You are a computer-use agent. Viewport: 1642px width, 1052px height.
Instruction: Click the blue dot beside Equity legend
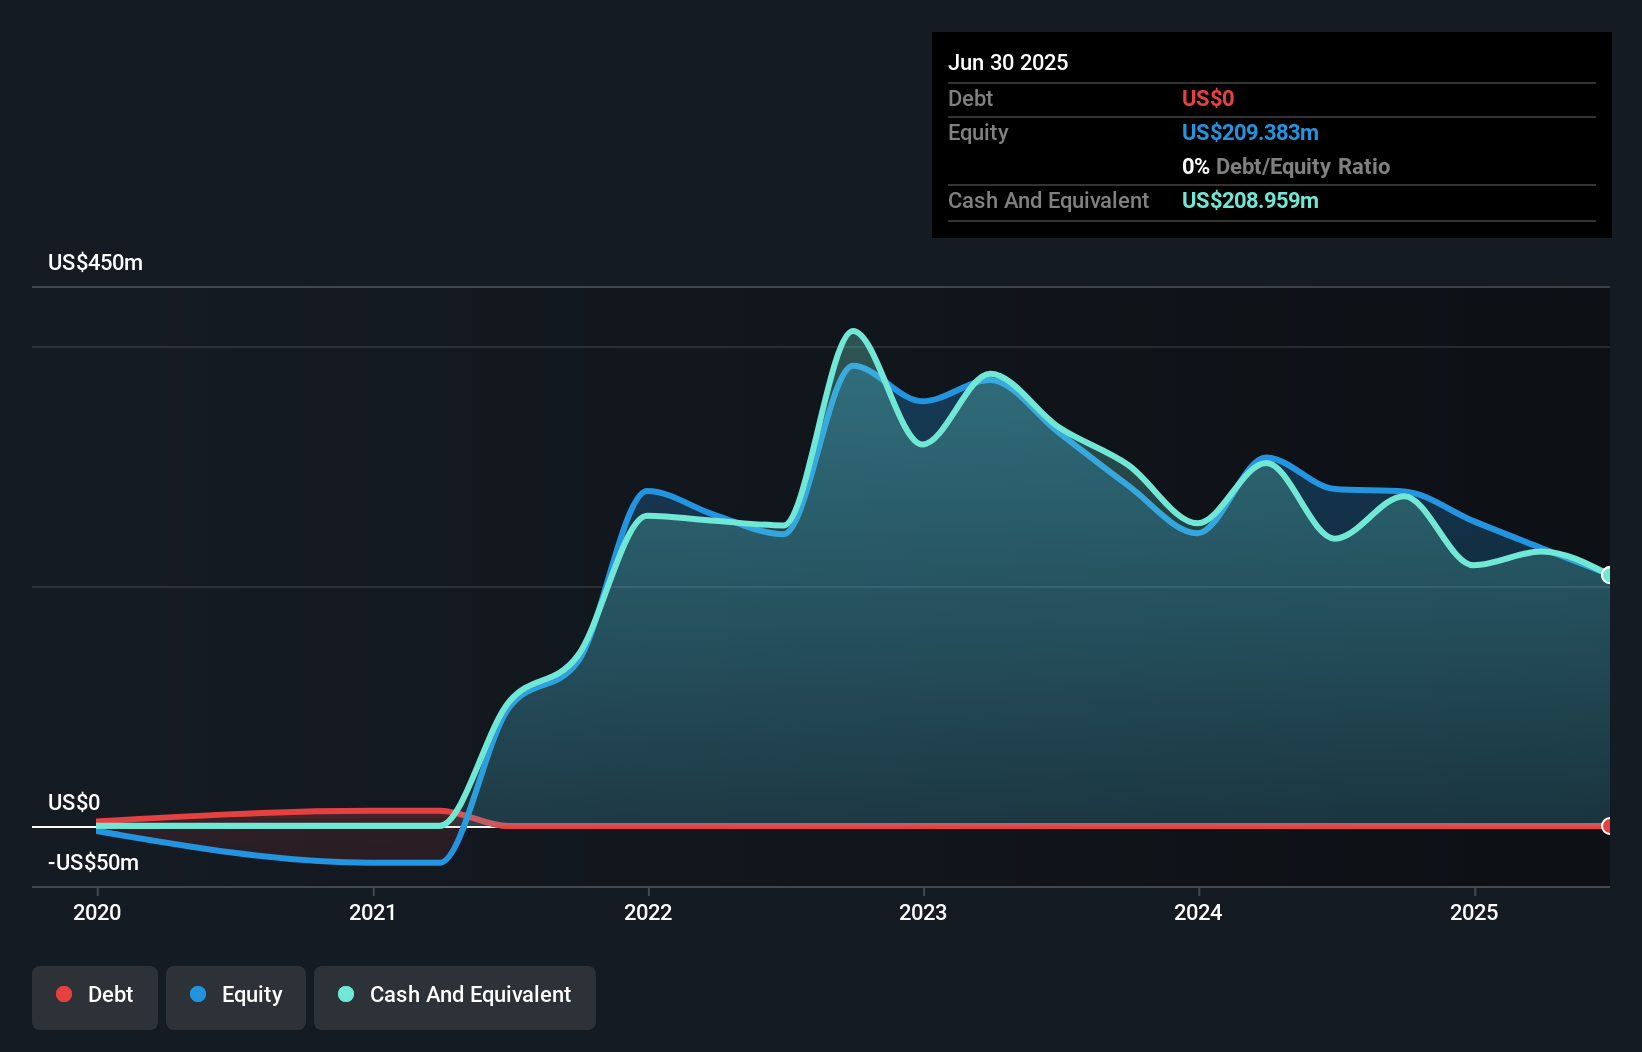[198, 994]
